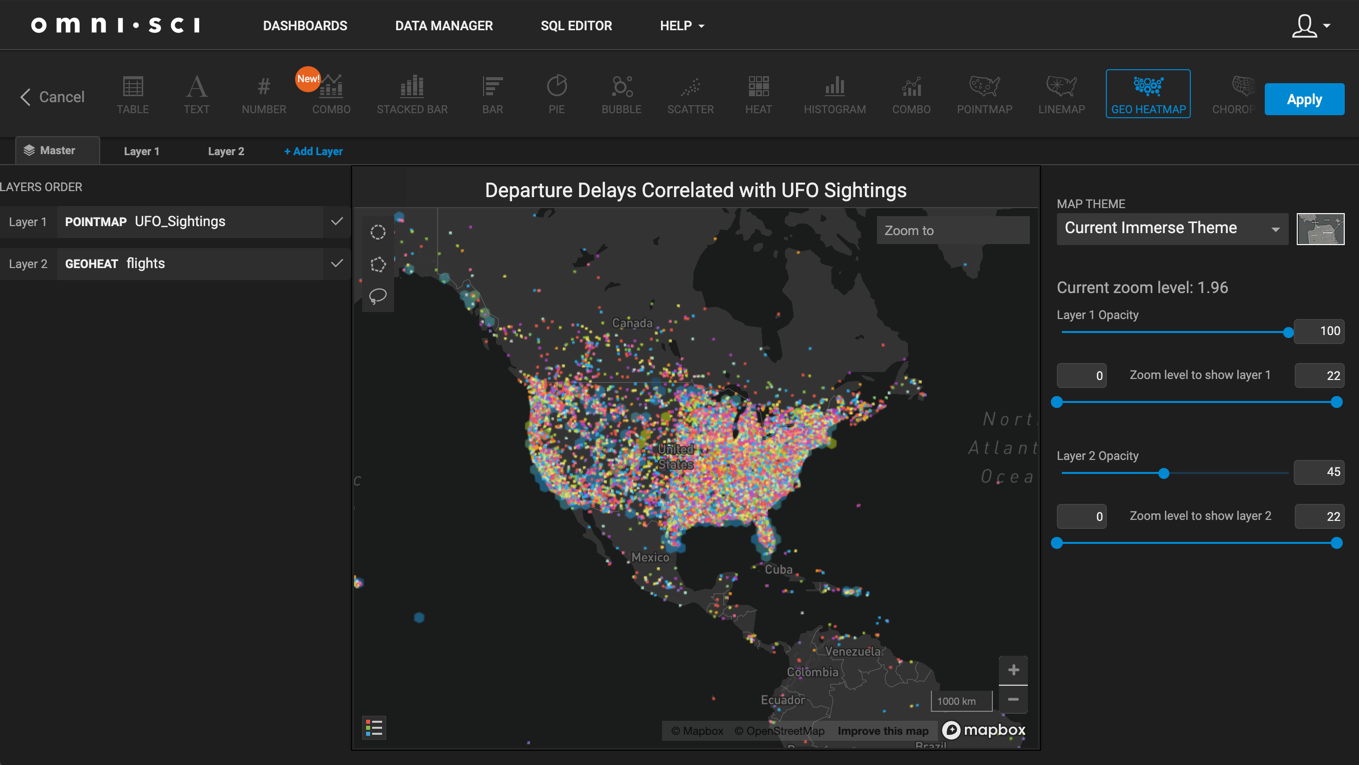
Task: Activate the circle selection map tool
Action: point(378,232)
